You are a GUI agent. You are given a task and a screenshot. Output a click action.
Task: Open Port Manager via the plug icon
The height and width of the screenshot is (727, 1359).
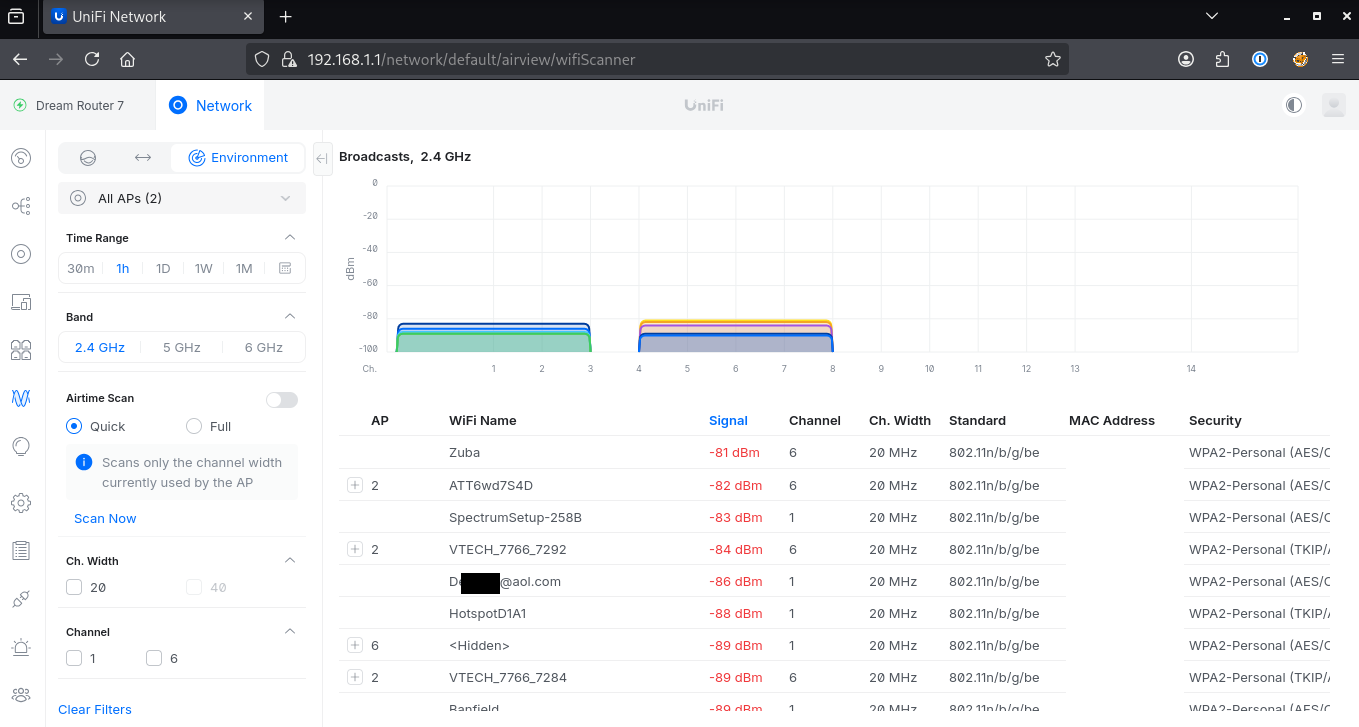tap(20, 598)
